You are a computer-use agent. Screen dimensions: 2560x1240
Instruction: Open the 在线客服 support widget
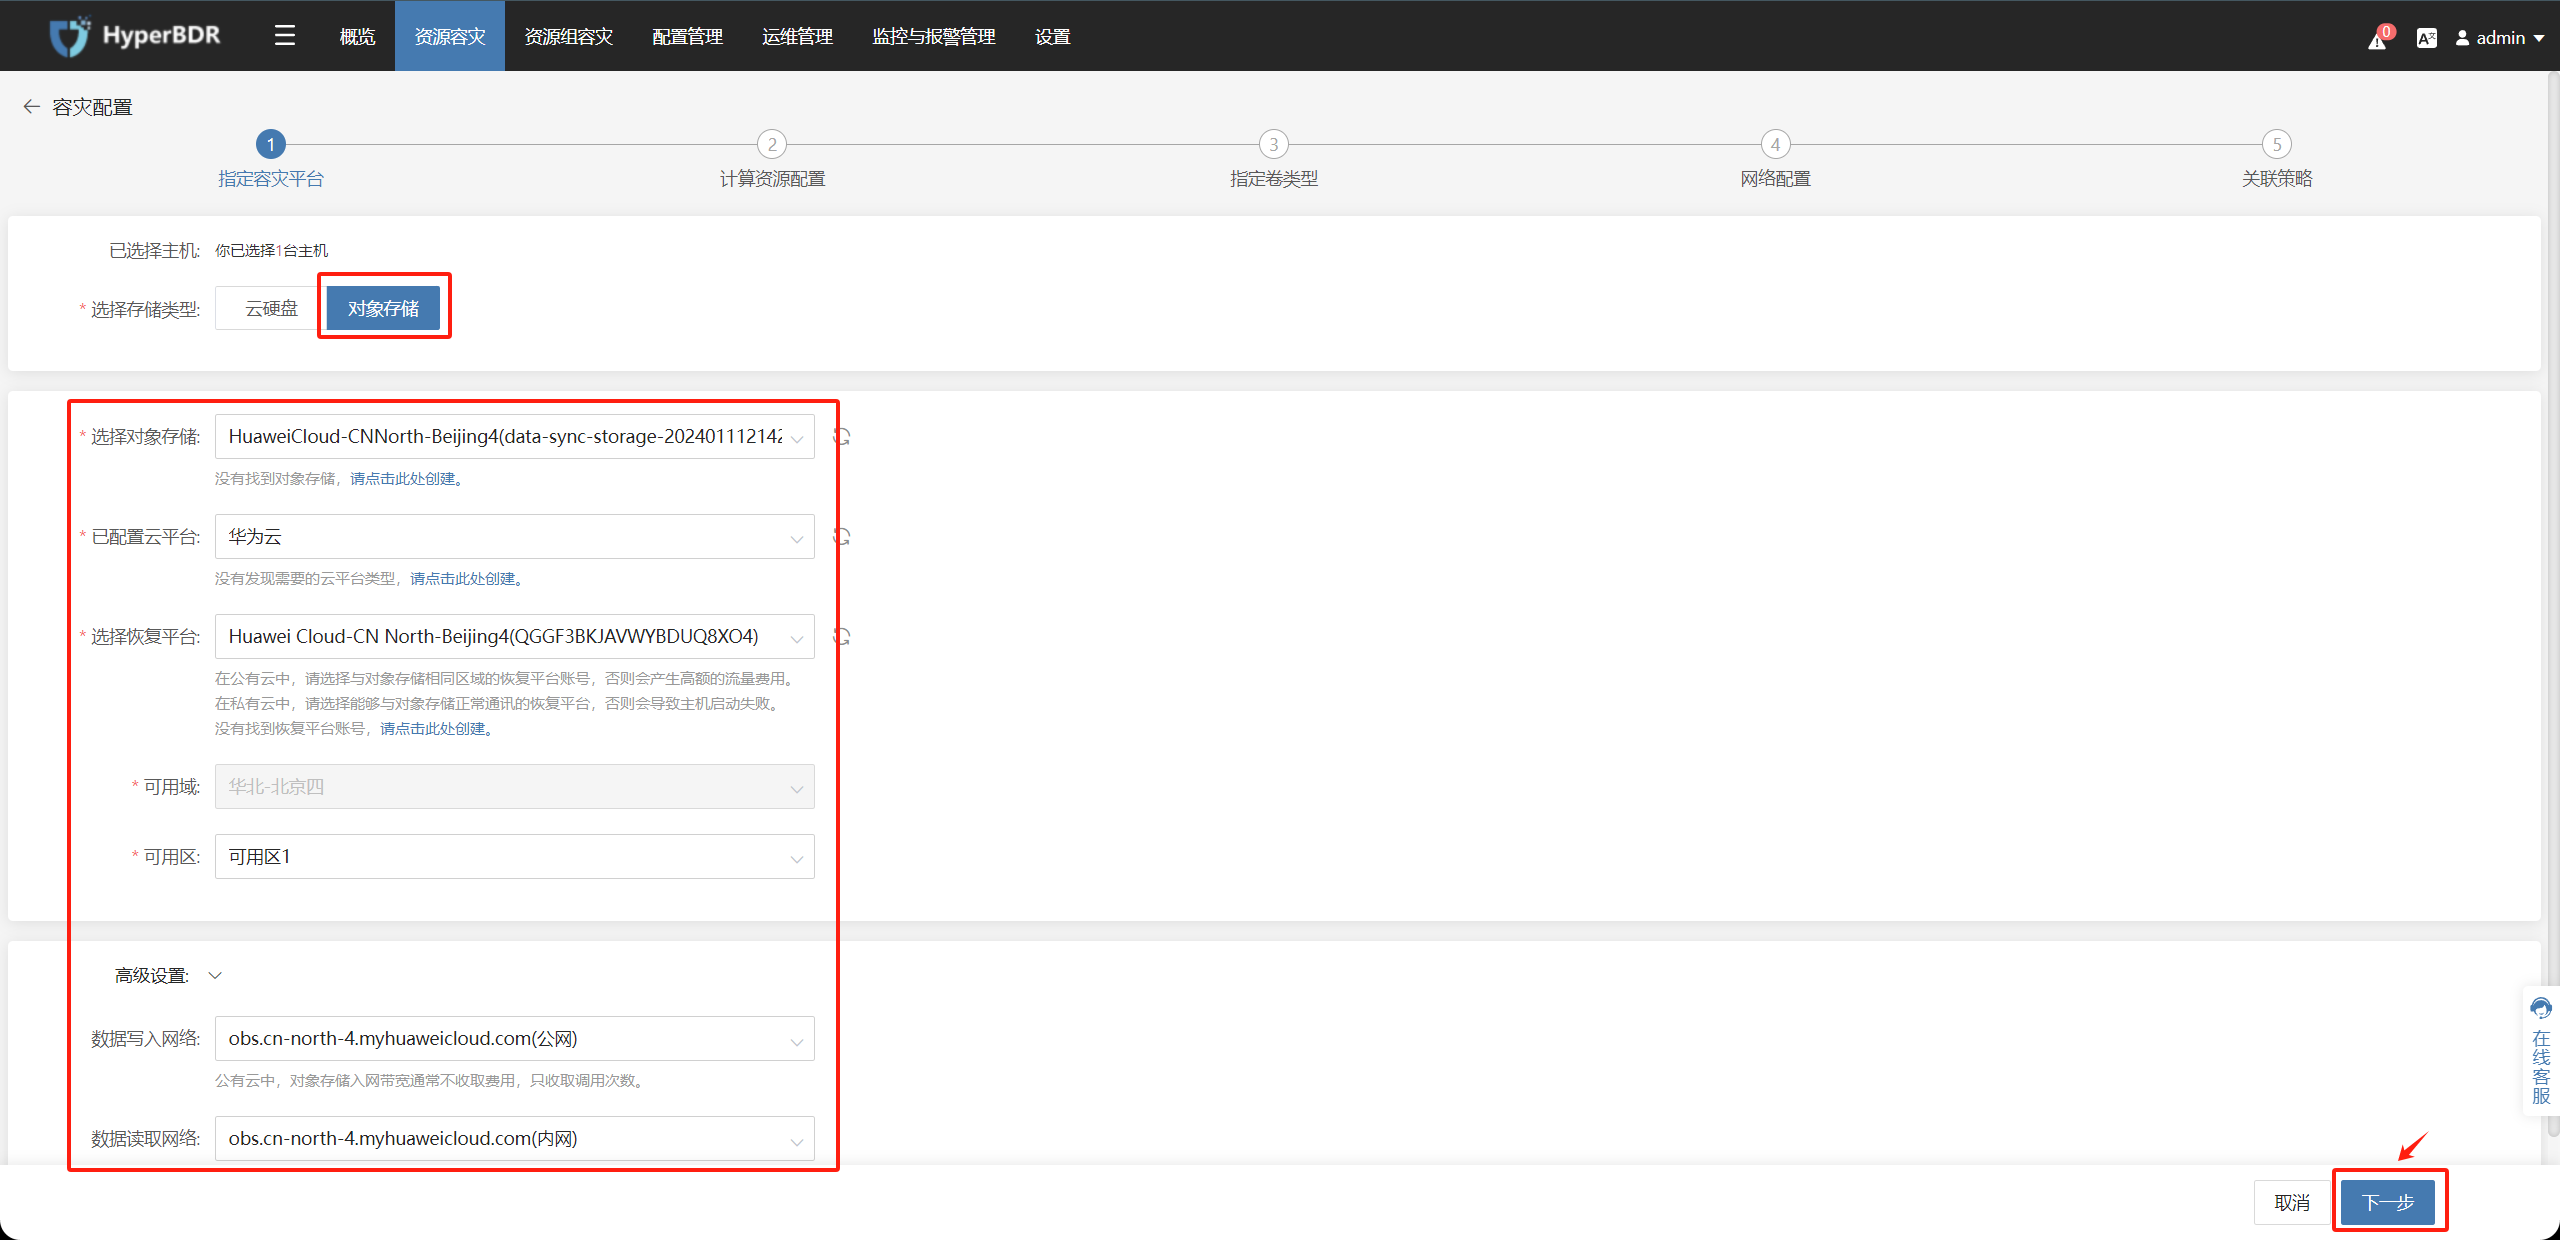pyautogui.click(x=2540, y=1050)
